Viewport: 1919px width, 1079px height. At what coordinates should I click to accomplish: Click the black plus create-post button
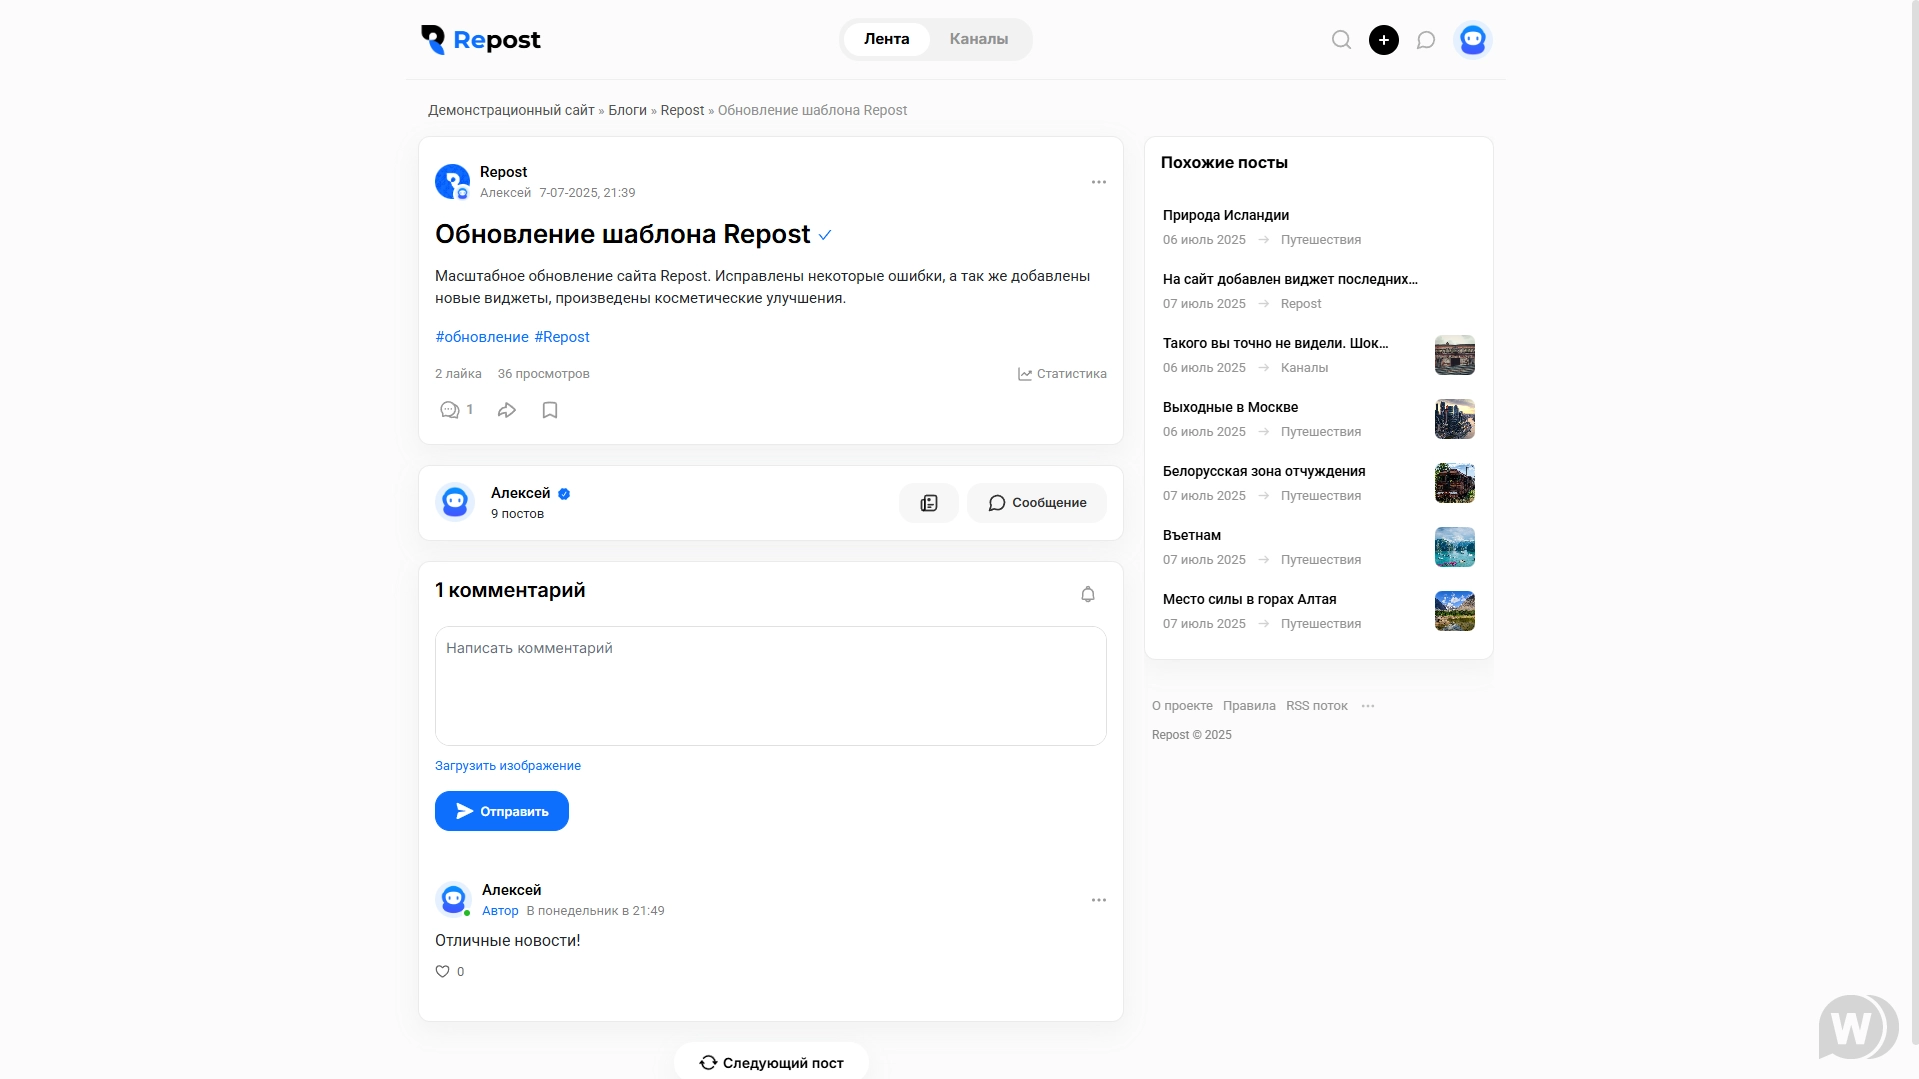pos(1383,40)
